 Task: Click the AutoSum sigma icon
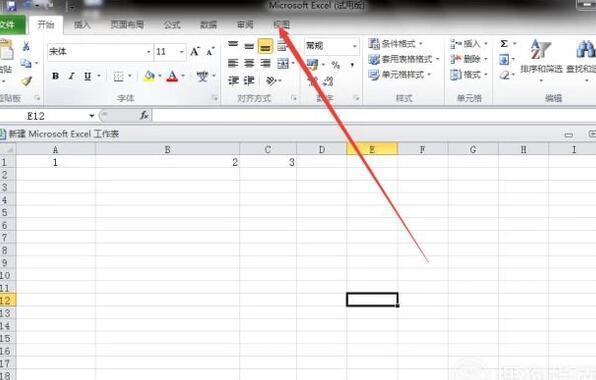pos(504,44)
